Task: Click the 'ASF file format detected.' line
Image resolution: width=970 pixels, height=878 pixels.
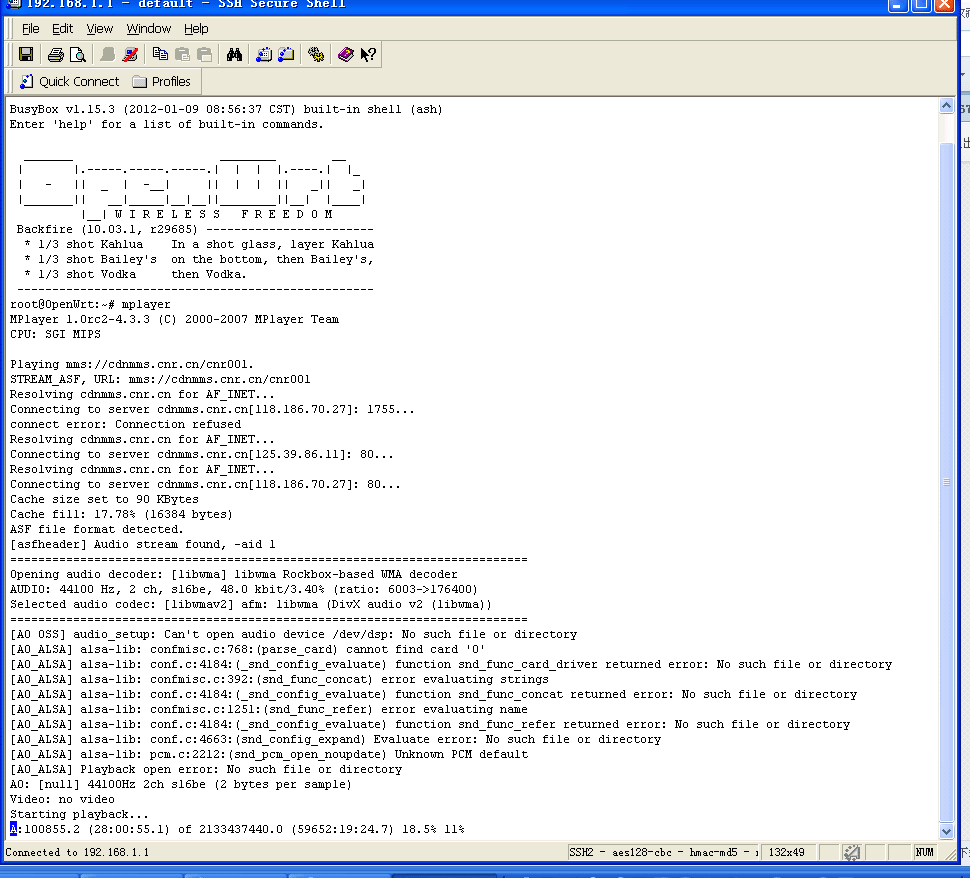Action: coord(97,530)
